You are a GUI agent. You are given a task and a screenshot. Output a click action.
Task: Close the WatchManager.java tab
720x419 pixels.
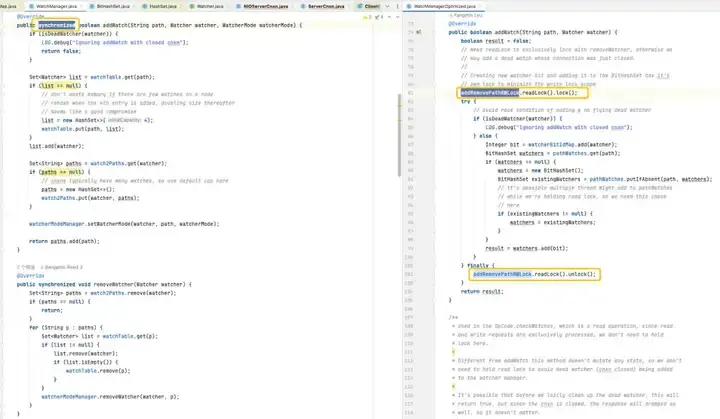[82, 6]
